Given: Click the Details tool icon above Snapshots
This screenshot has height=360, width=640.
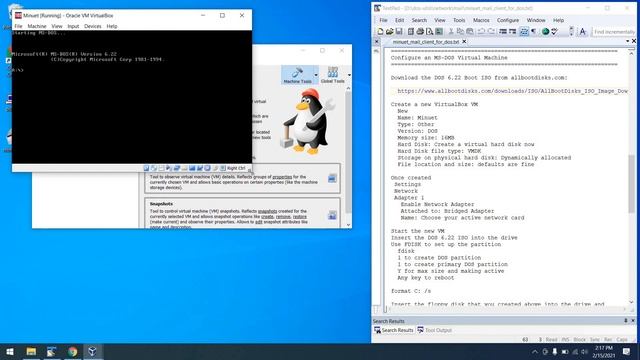Looking at the screenshot, I should coord(332,178).
